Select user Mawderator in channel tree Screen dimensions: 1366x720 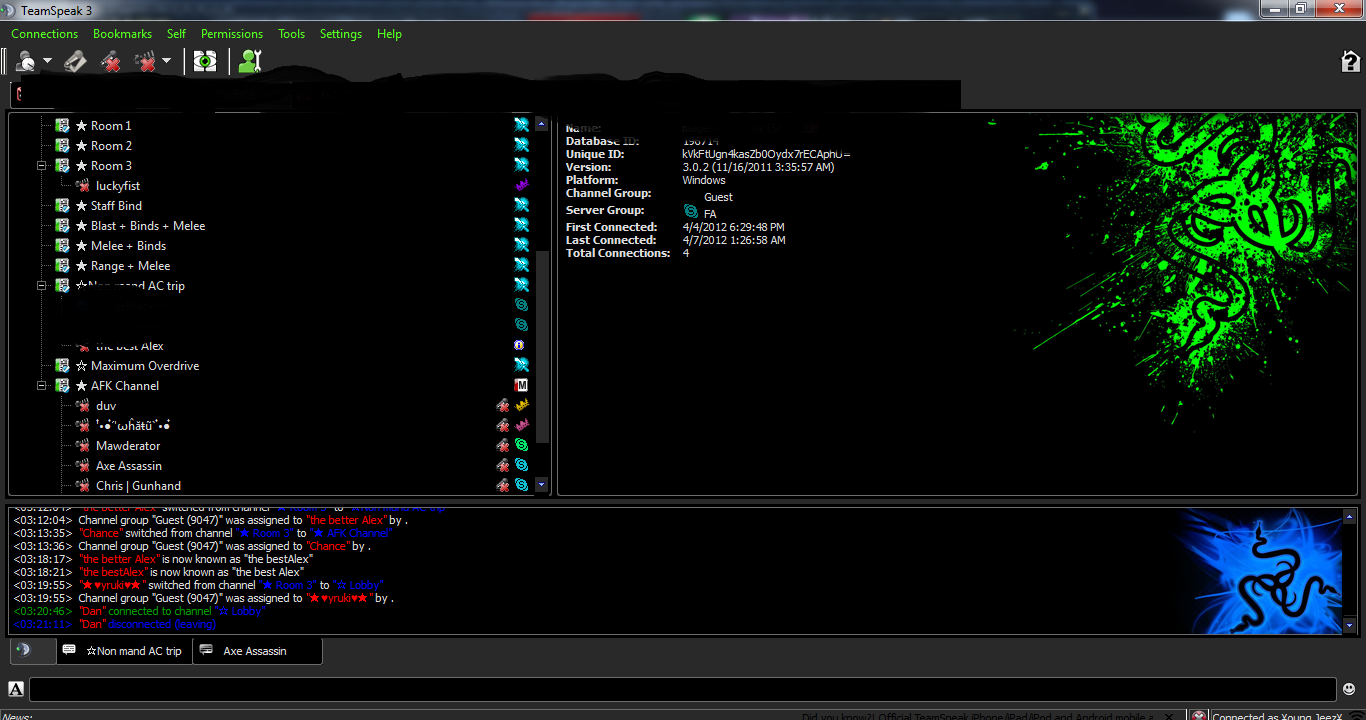128,446
